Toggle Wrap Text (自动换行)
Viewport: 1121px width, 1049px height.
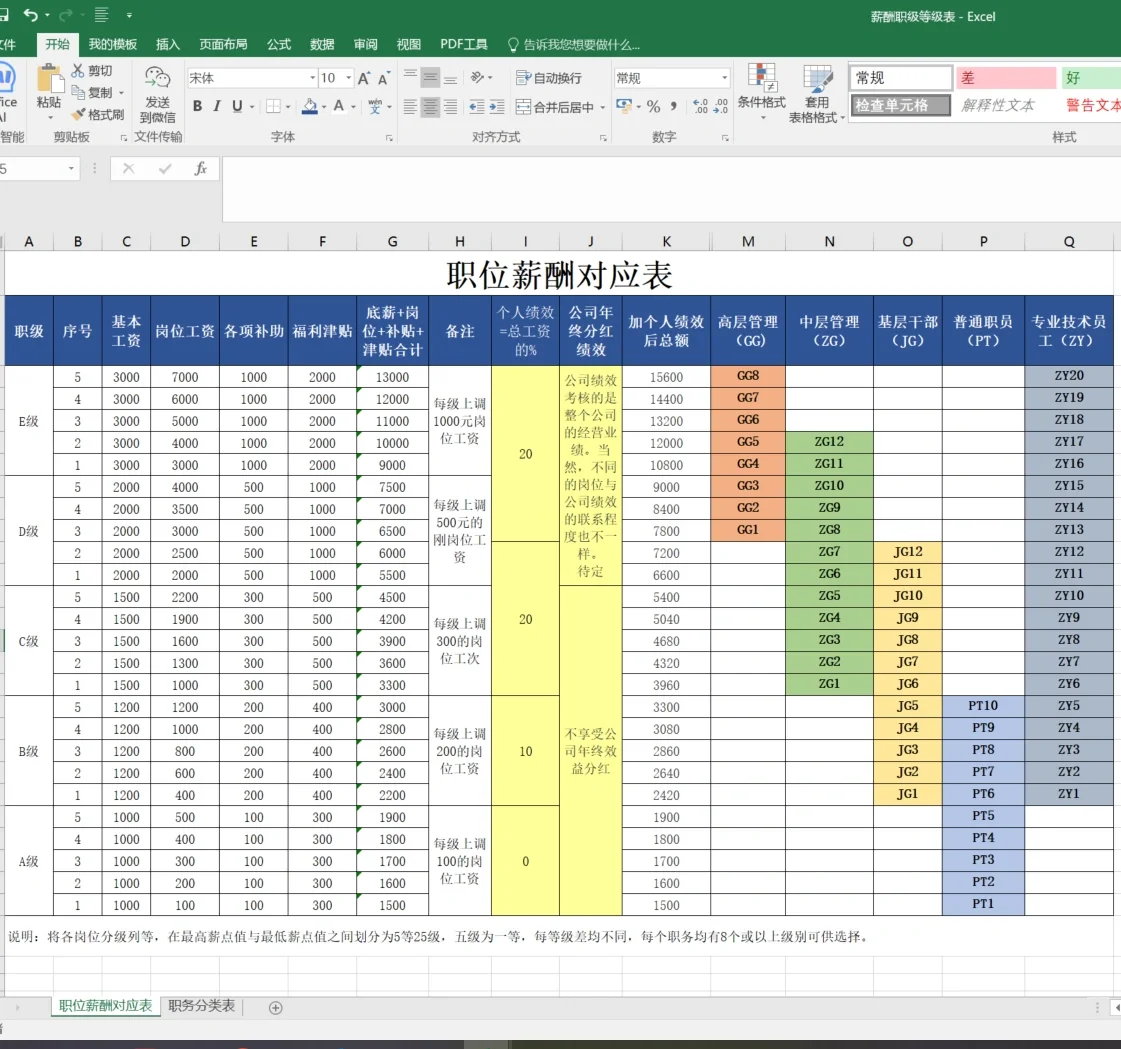(x=549, y=77)
